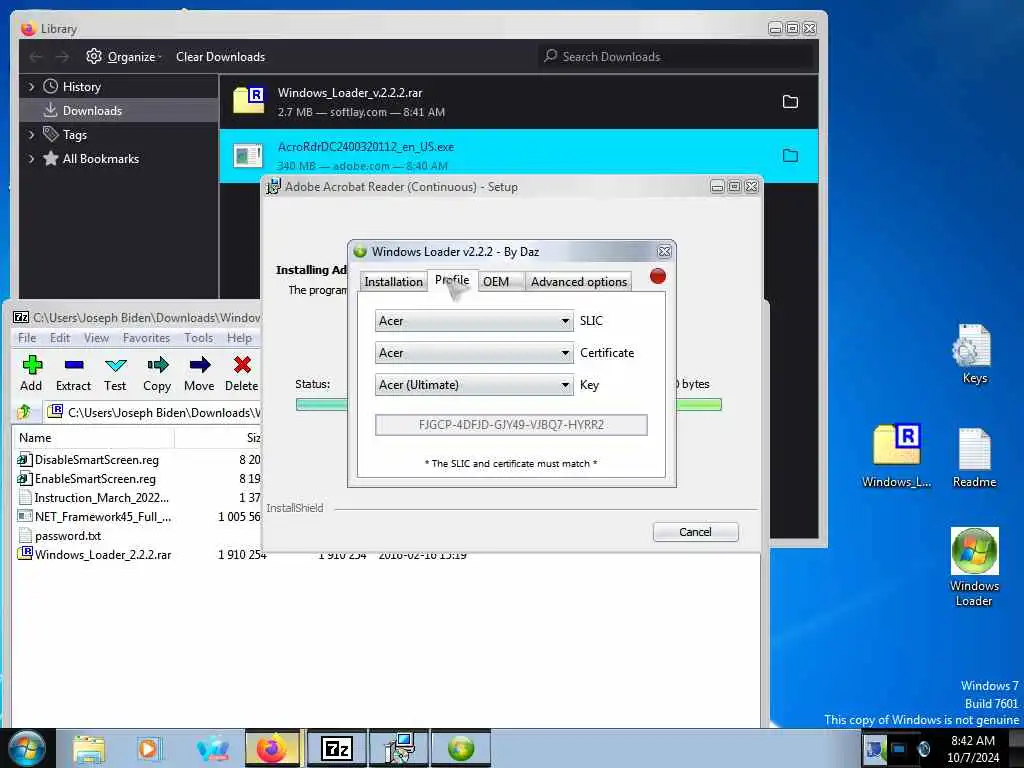Select the Readme desktop file icon

pos(974,457)
